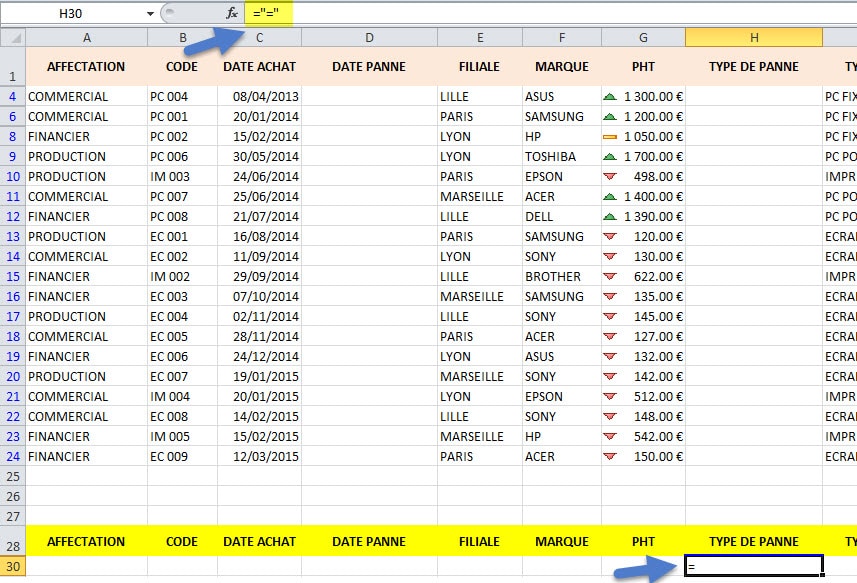
Task: Click the green up-arrow icon in DELL row 12
Action: click(x=610, y=217)
